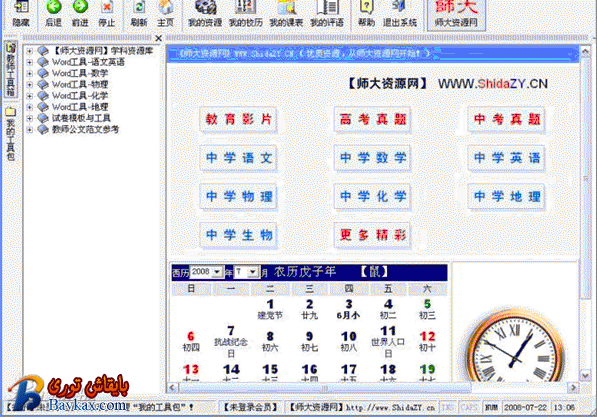Open the 中学化学 button
The width and height of the screenshot is (597, 417).
(373, 197)
